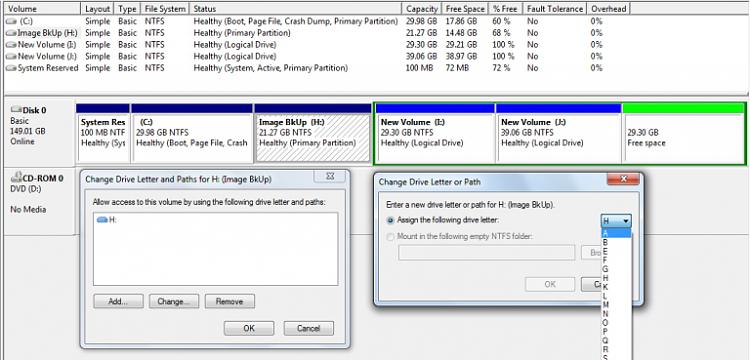Click the New Volume (J:) row icon
Image resolution: width=750 pixels, height=360 pixels.
(11, 56)
